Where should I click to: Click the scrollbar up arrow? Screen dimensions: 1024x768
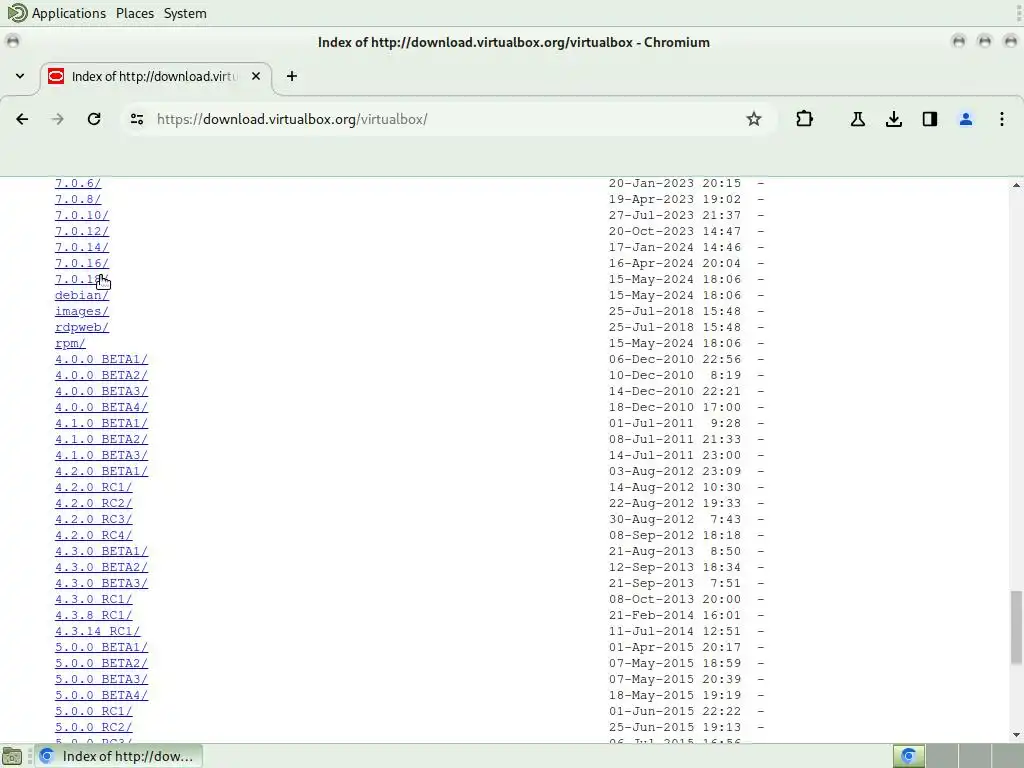[x=1016, y=185]
